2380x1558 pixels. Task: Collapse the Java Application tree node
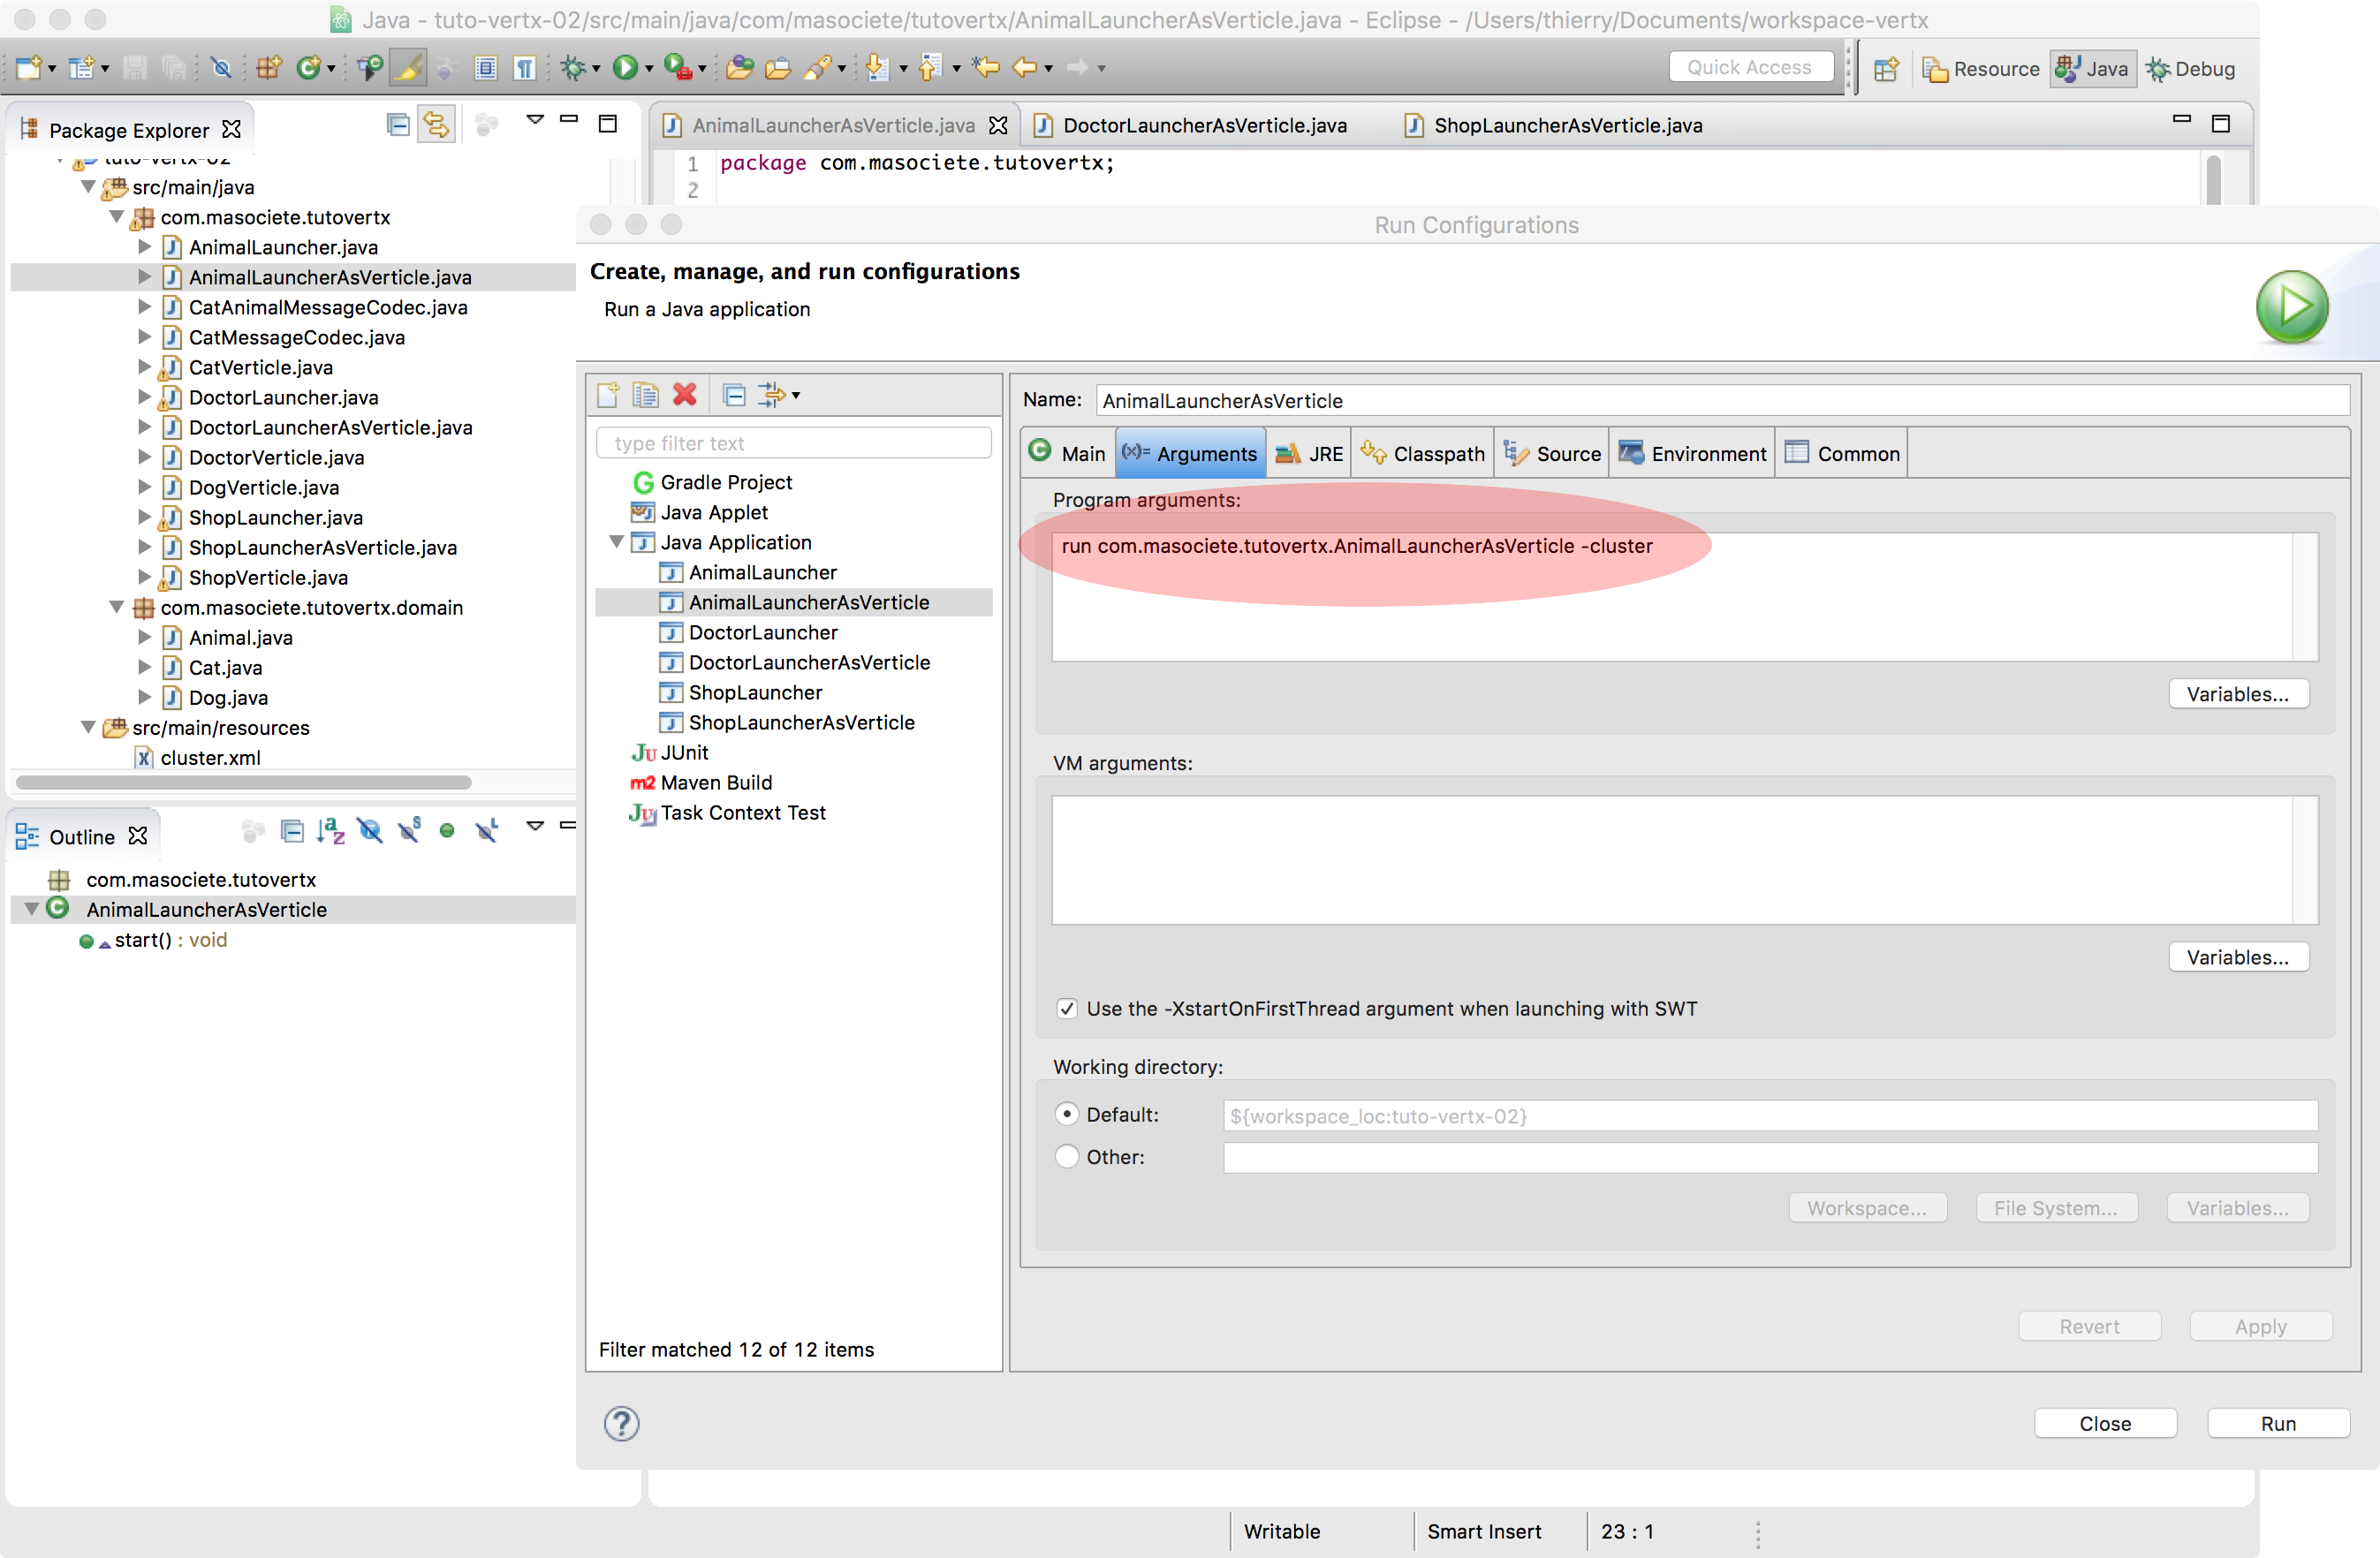pyautogui.click(x=616, y=542)
